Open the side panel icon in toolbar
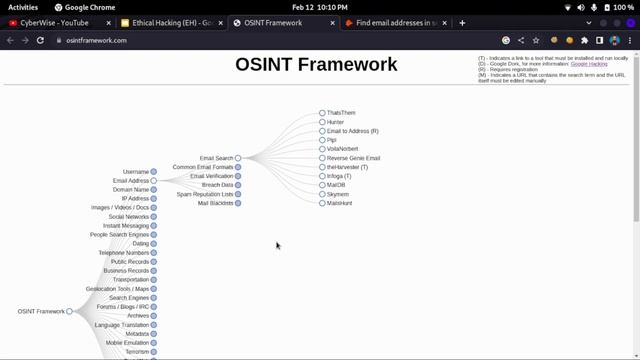The image size is (640, 360). (x=599, y=40)
